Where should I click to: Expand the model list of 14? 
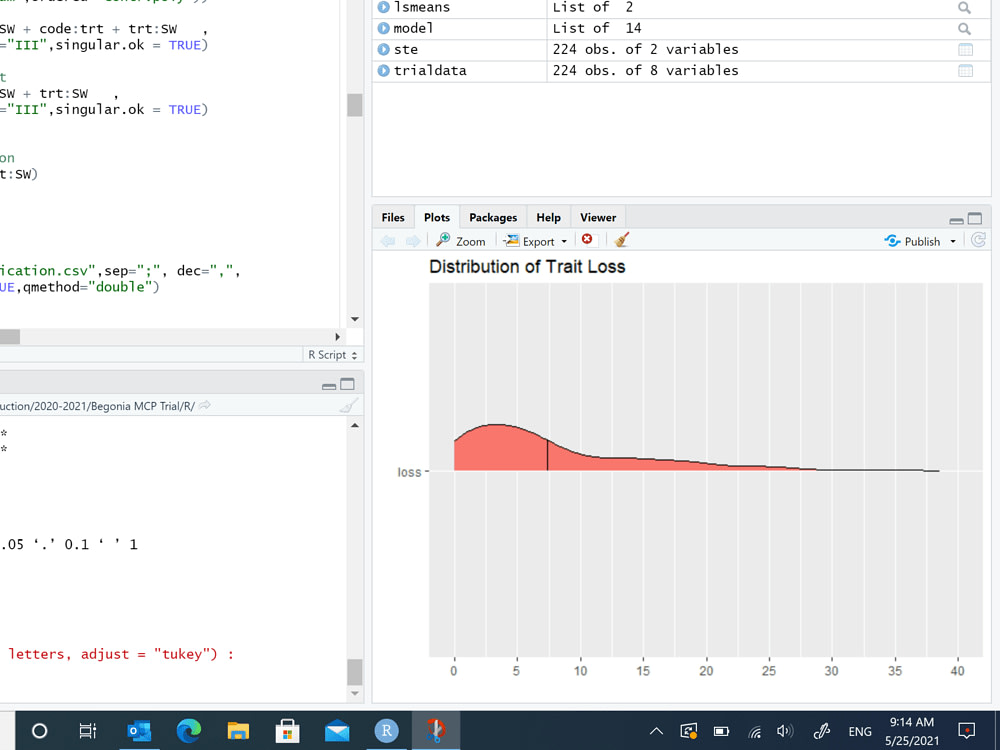tap(381, 28)
